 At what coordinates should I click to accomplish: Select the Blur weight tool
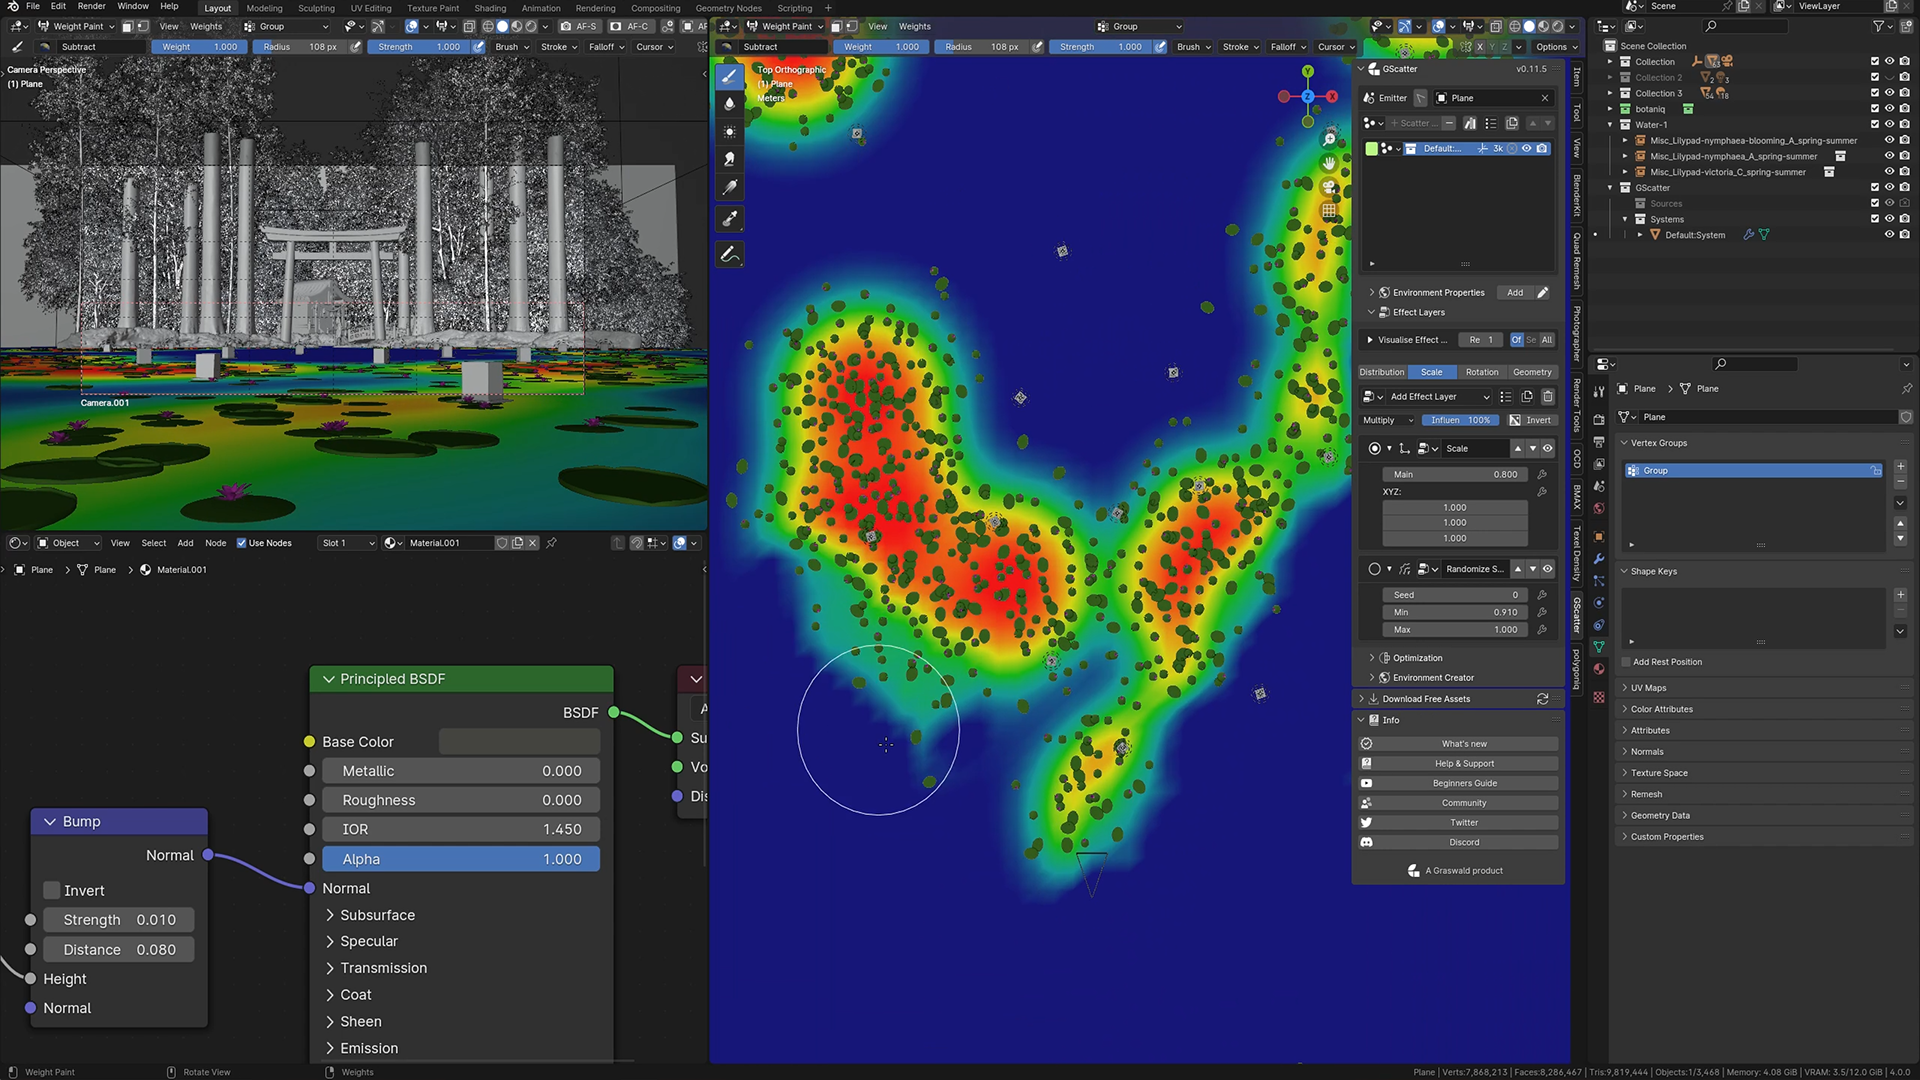pos(730,104)
